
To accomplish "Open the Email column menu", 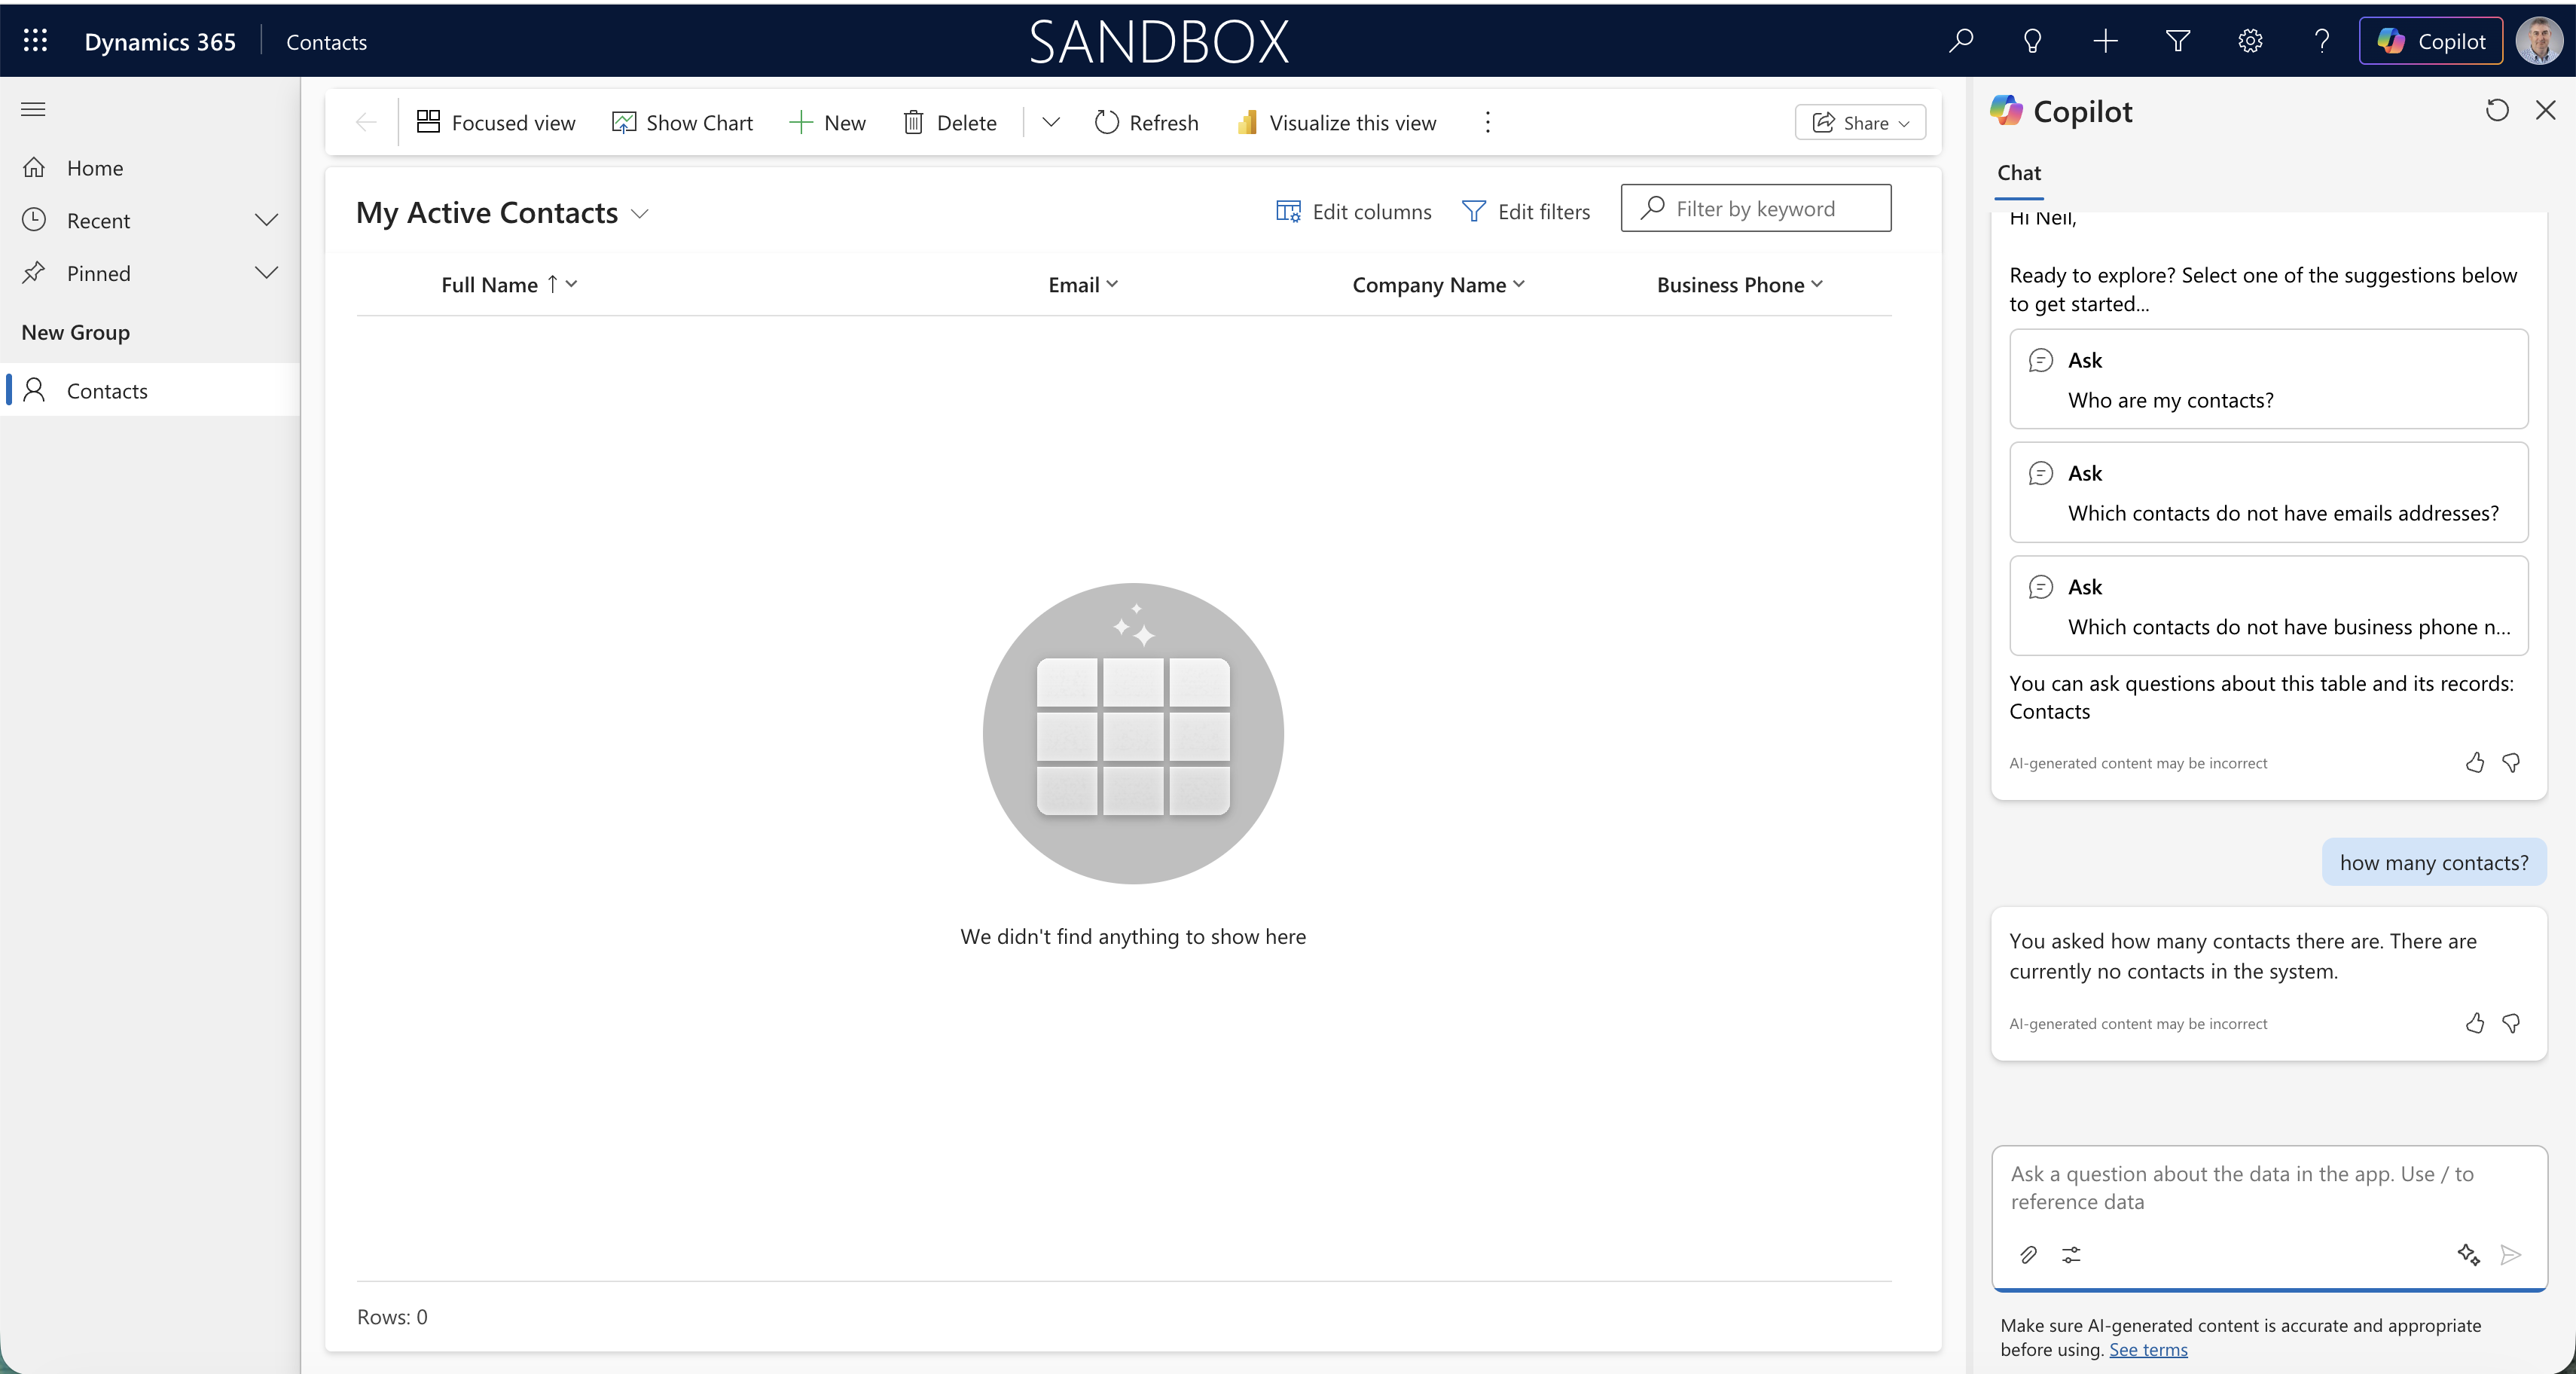I will tap(1083, 285).
